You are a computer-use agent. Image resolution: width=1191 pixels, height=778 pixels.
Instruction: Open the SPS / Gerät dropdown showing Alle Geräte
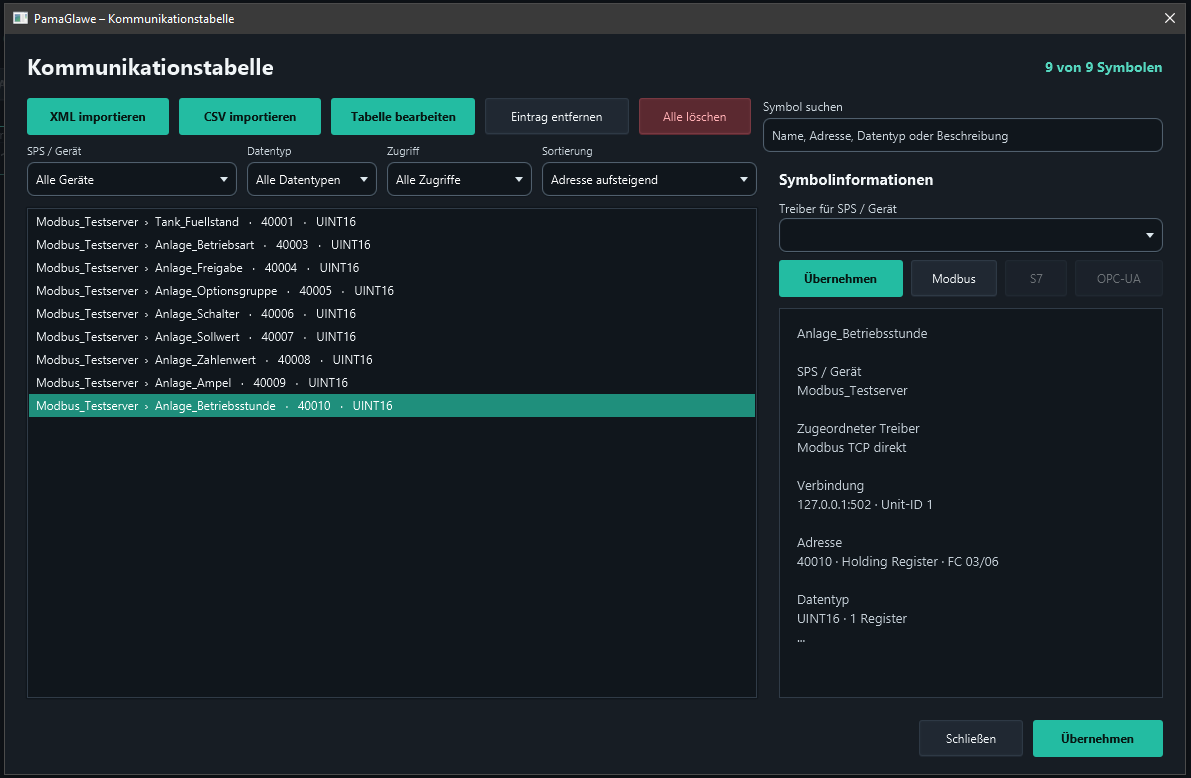tap(132, 179)
